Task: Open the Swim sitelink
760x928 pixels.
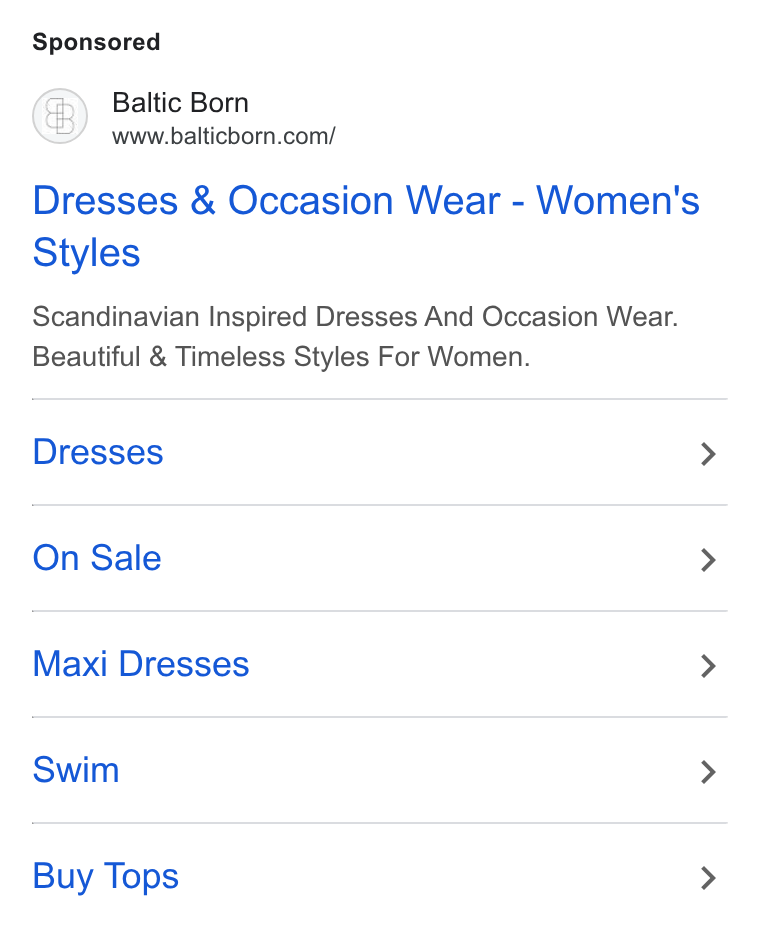Action: tap(76, 770)
